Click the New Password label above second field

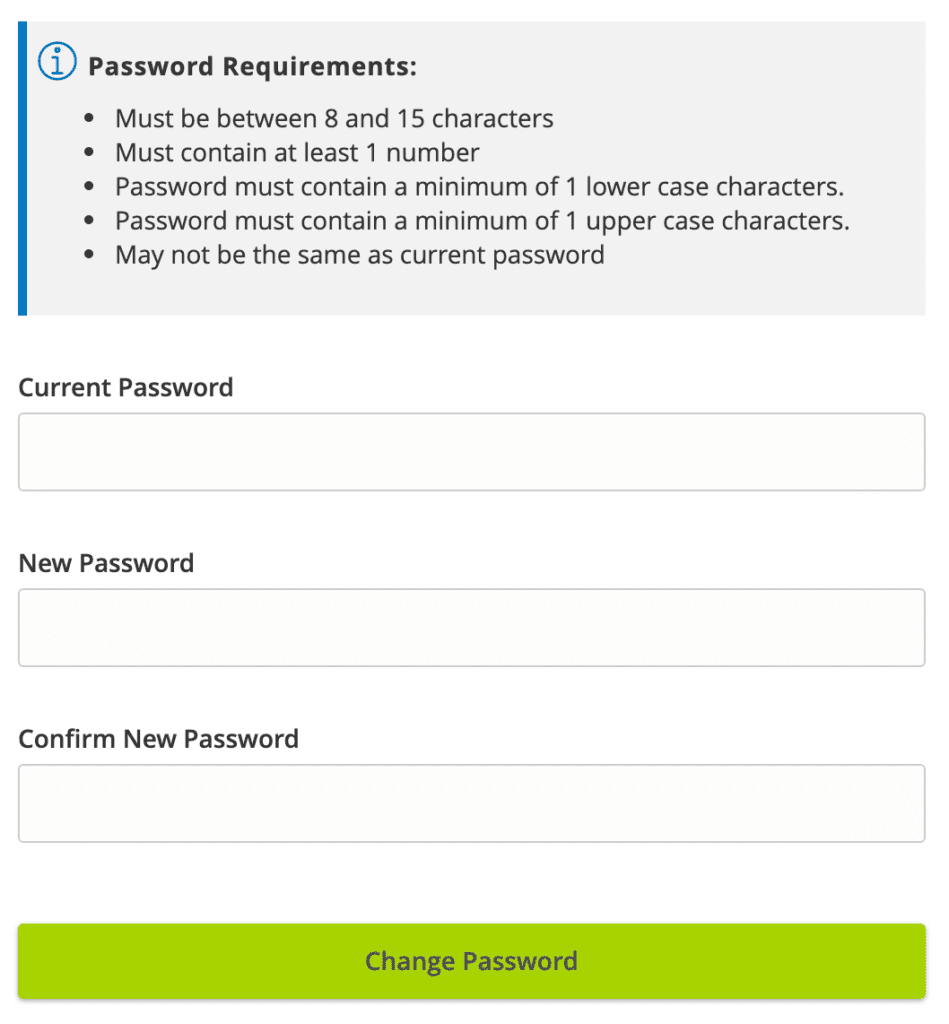[x=106, y=564]
